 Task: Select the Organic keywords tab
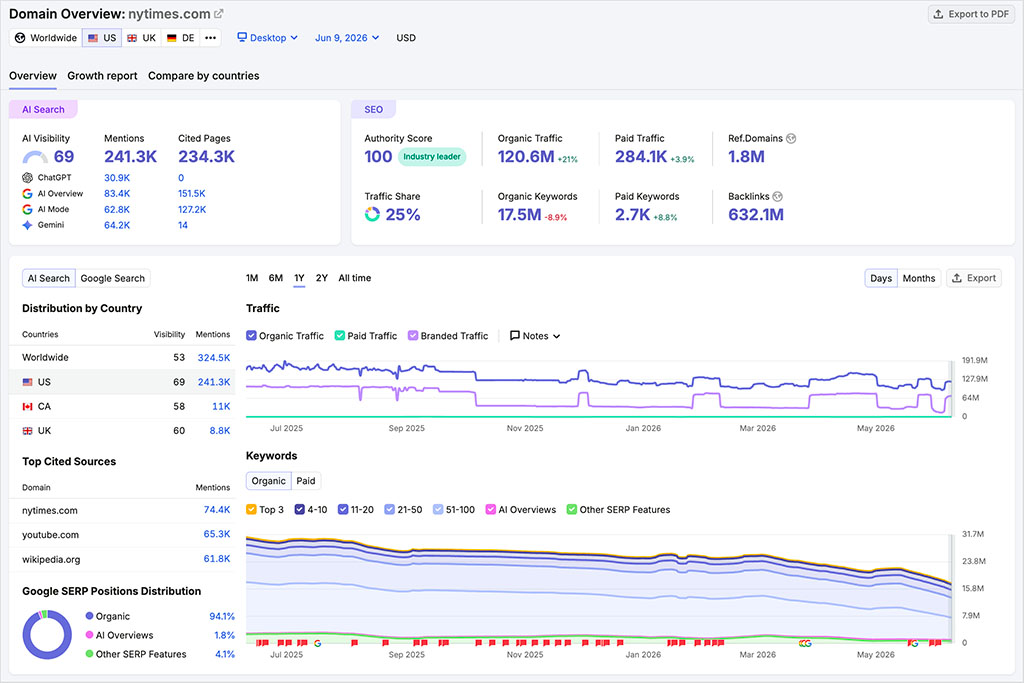tap(268, 481)
